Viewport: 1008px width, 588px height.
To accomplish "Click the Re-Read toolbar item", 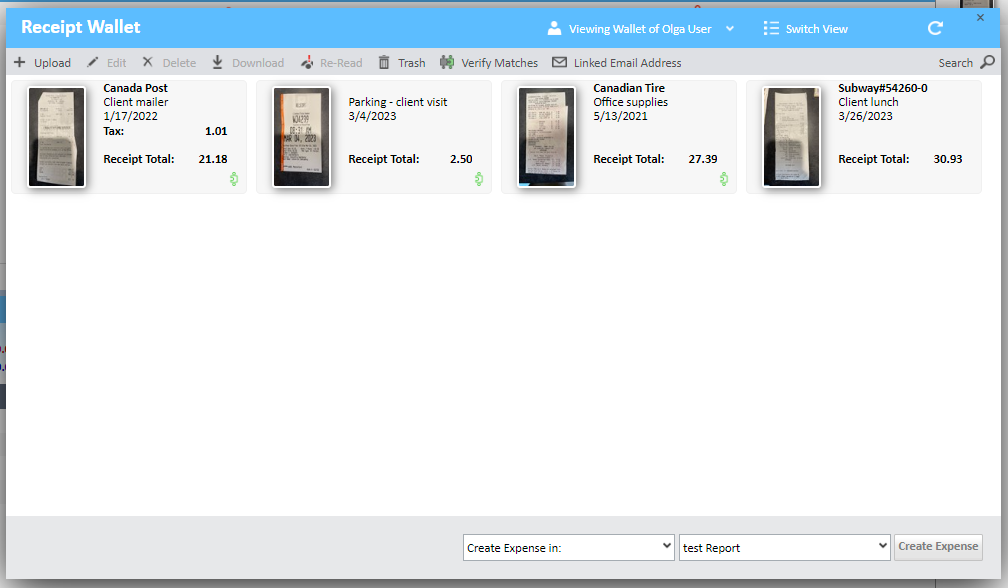I will [331, 63].
